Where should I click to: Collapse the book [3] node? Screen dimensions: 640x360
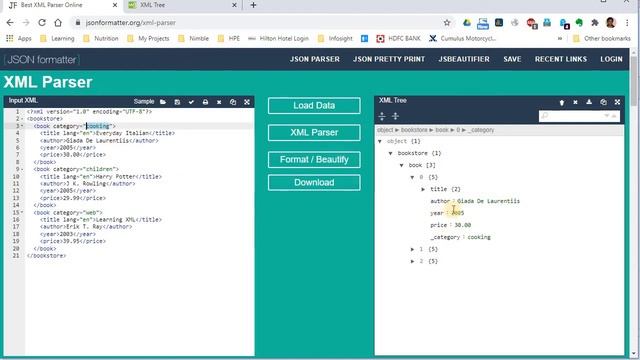click(402, 165)
